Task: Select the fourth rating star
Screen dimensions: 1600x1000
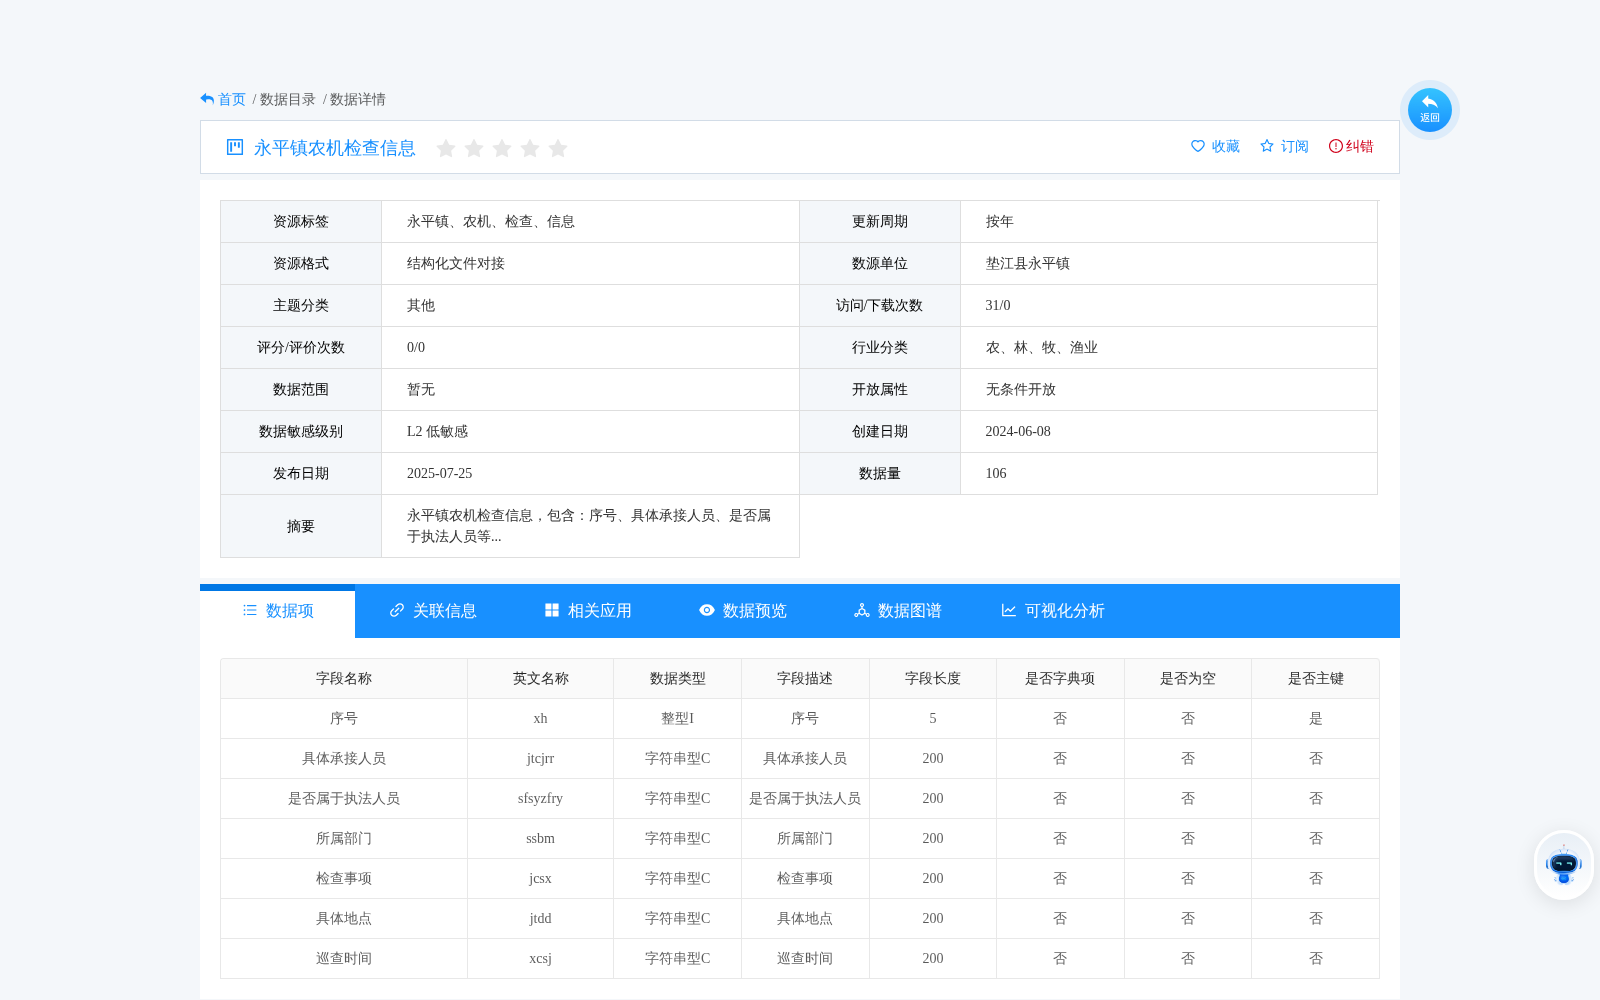Action: 530,148
